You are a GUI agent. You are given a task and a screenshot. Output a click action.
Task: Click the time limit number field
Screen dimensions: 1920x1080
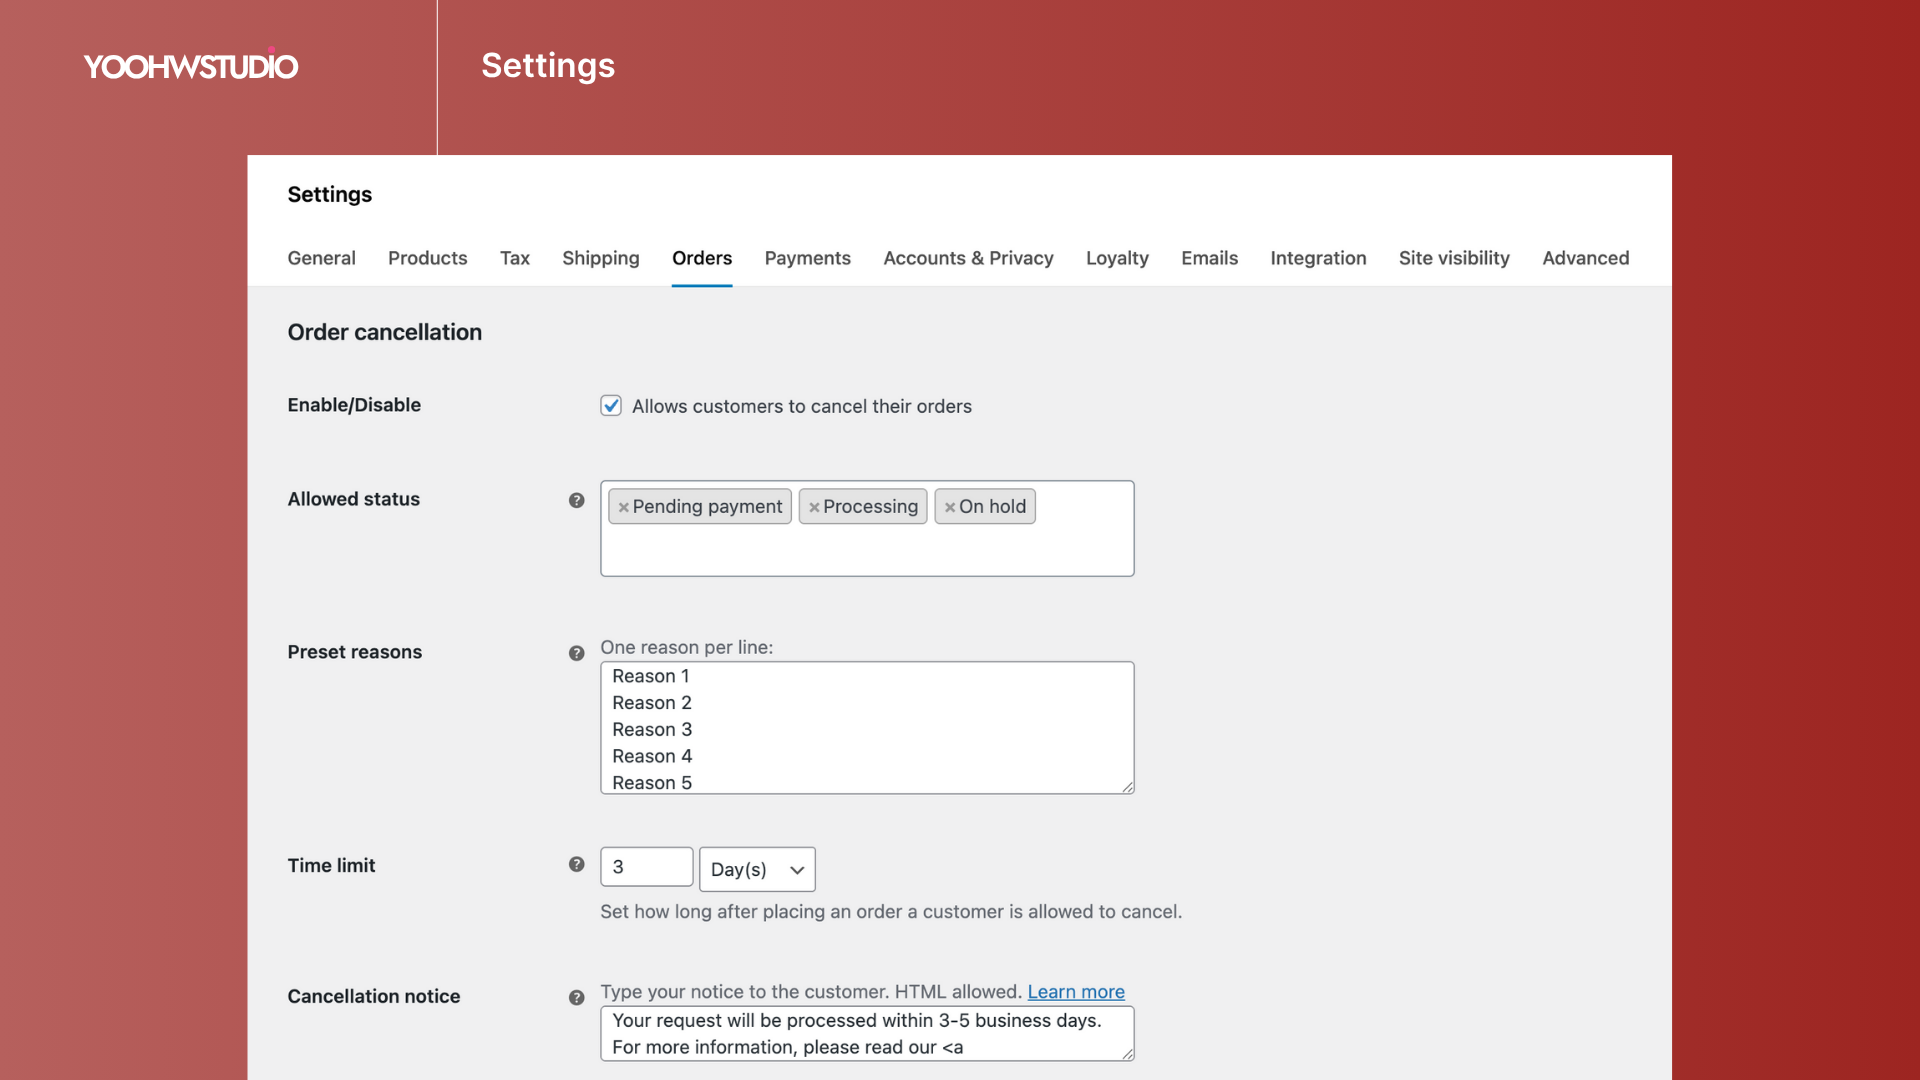pos(646,867)
